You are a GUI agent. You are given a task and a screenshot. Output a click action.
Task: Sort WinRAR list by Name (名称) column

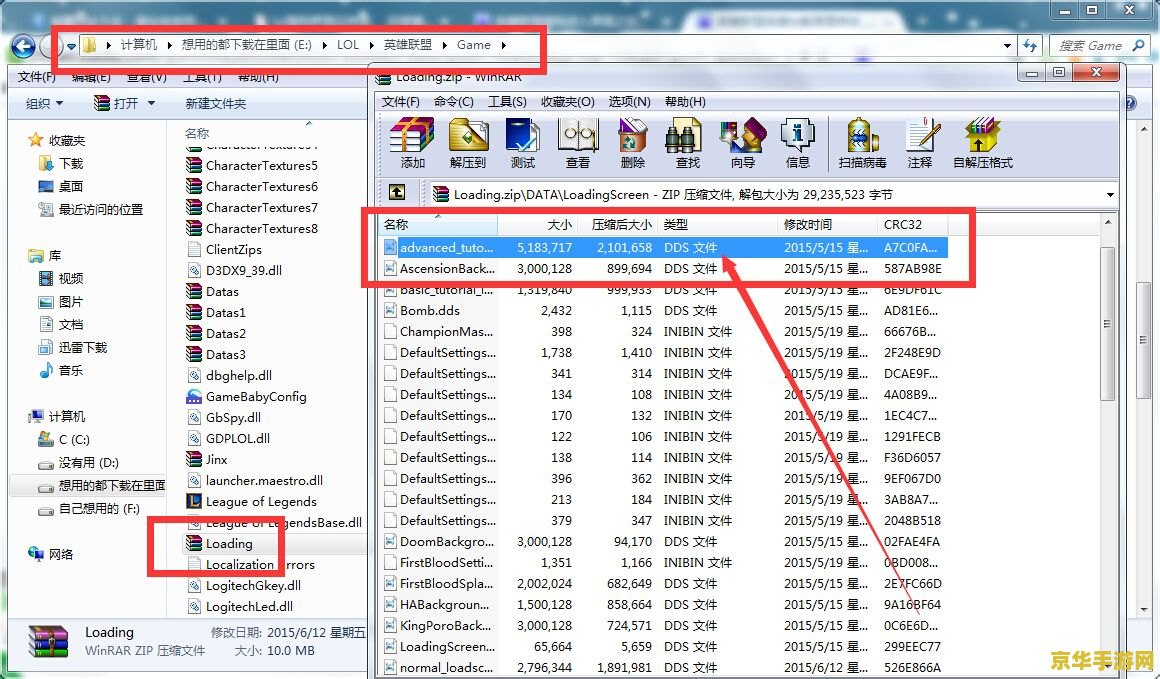(x=438, y=224)
